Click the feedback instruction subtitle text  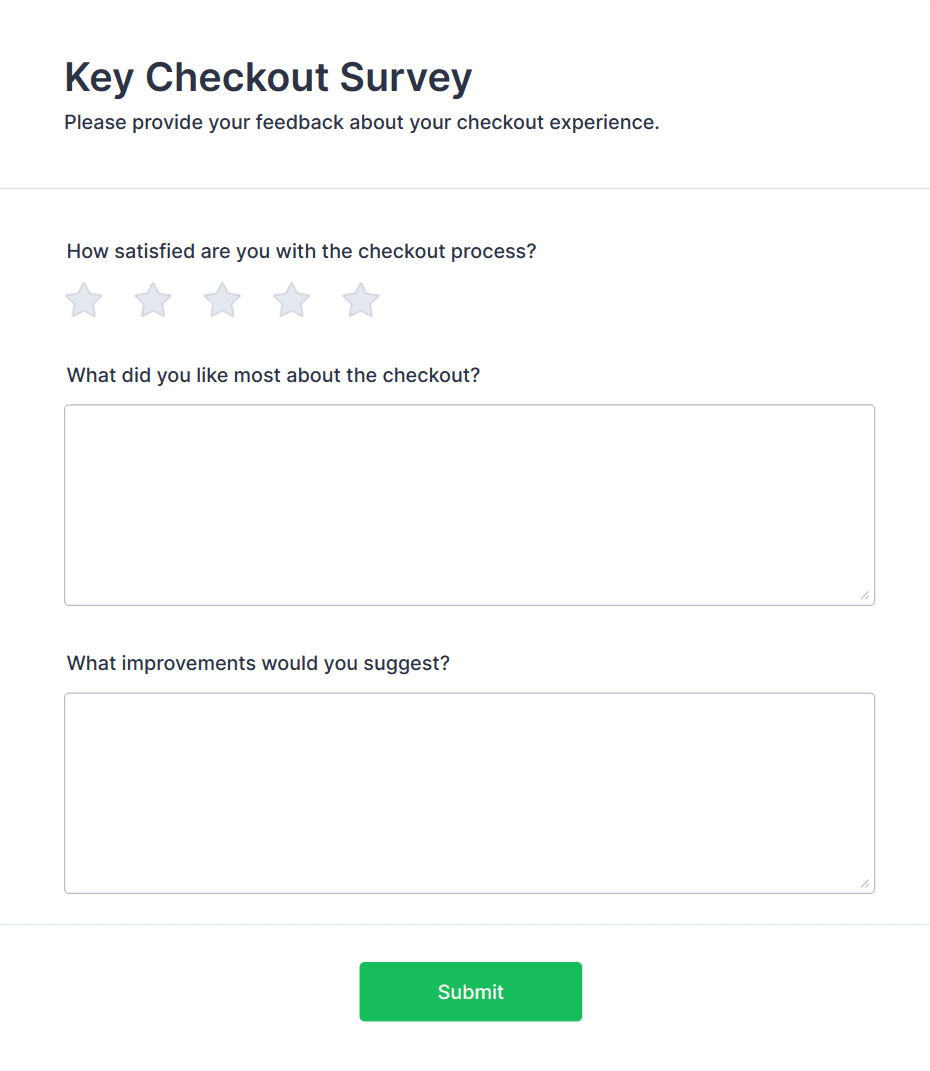tap(361, 123)
